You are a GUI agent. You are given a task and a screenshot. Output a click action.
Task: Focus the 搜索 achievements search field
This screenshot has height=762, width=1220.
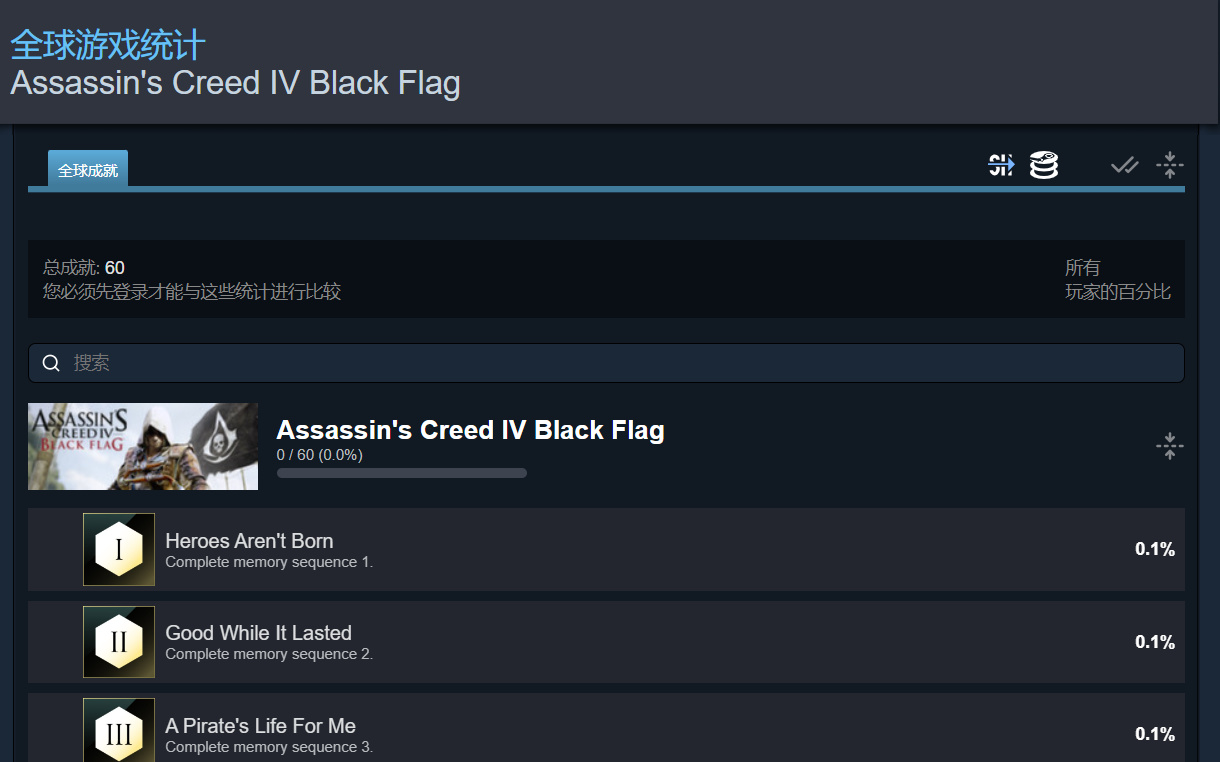click(606, 363)
